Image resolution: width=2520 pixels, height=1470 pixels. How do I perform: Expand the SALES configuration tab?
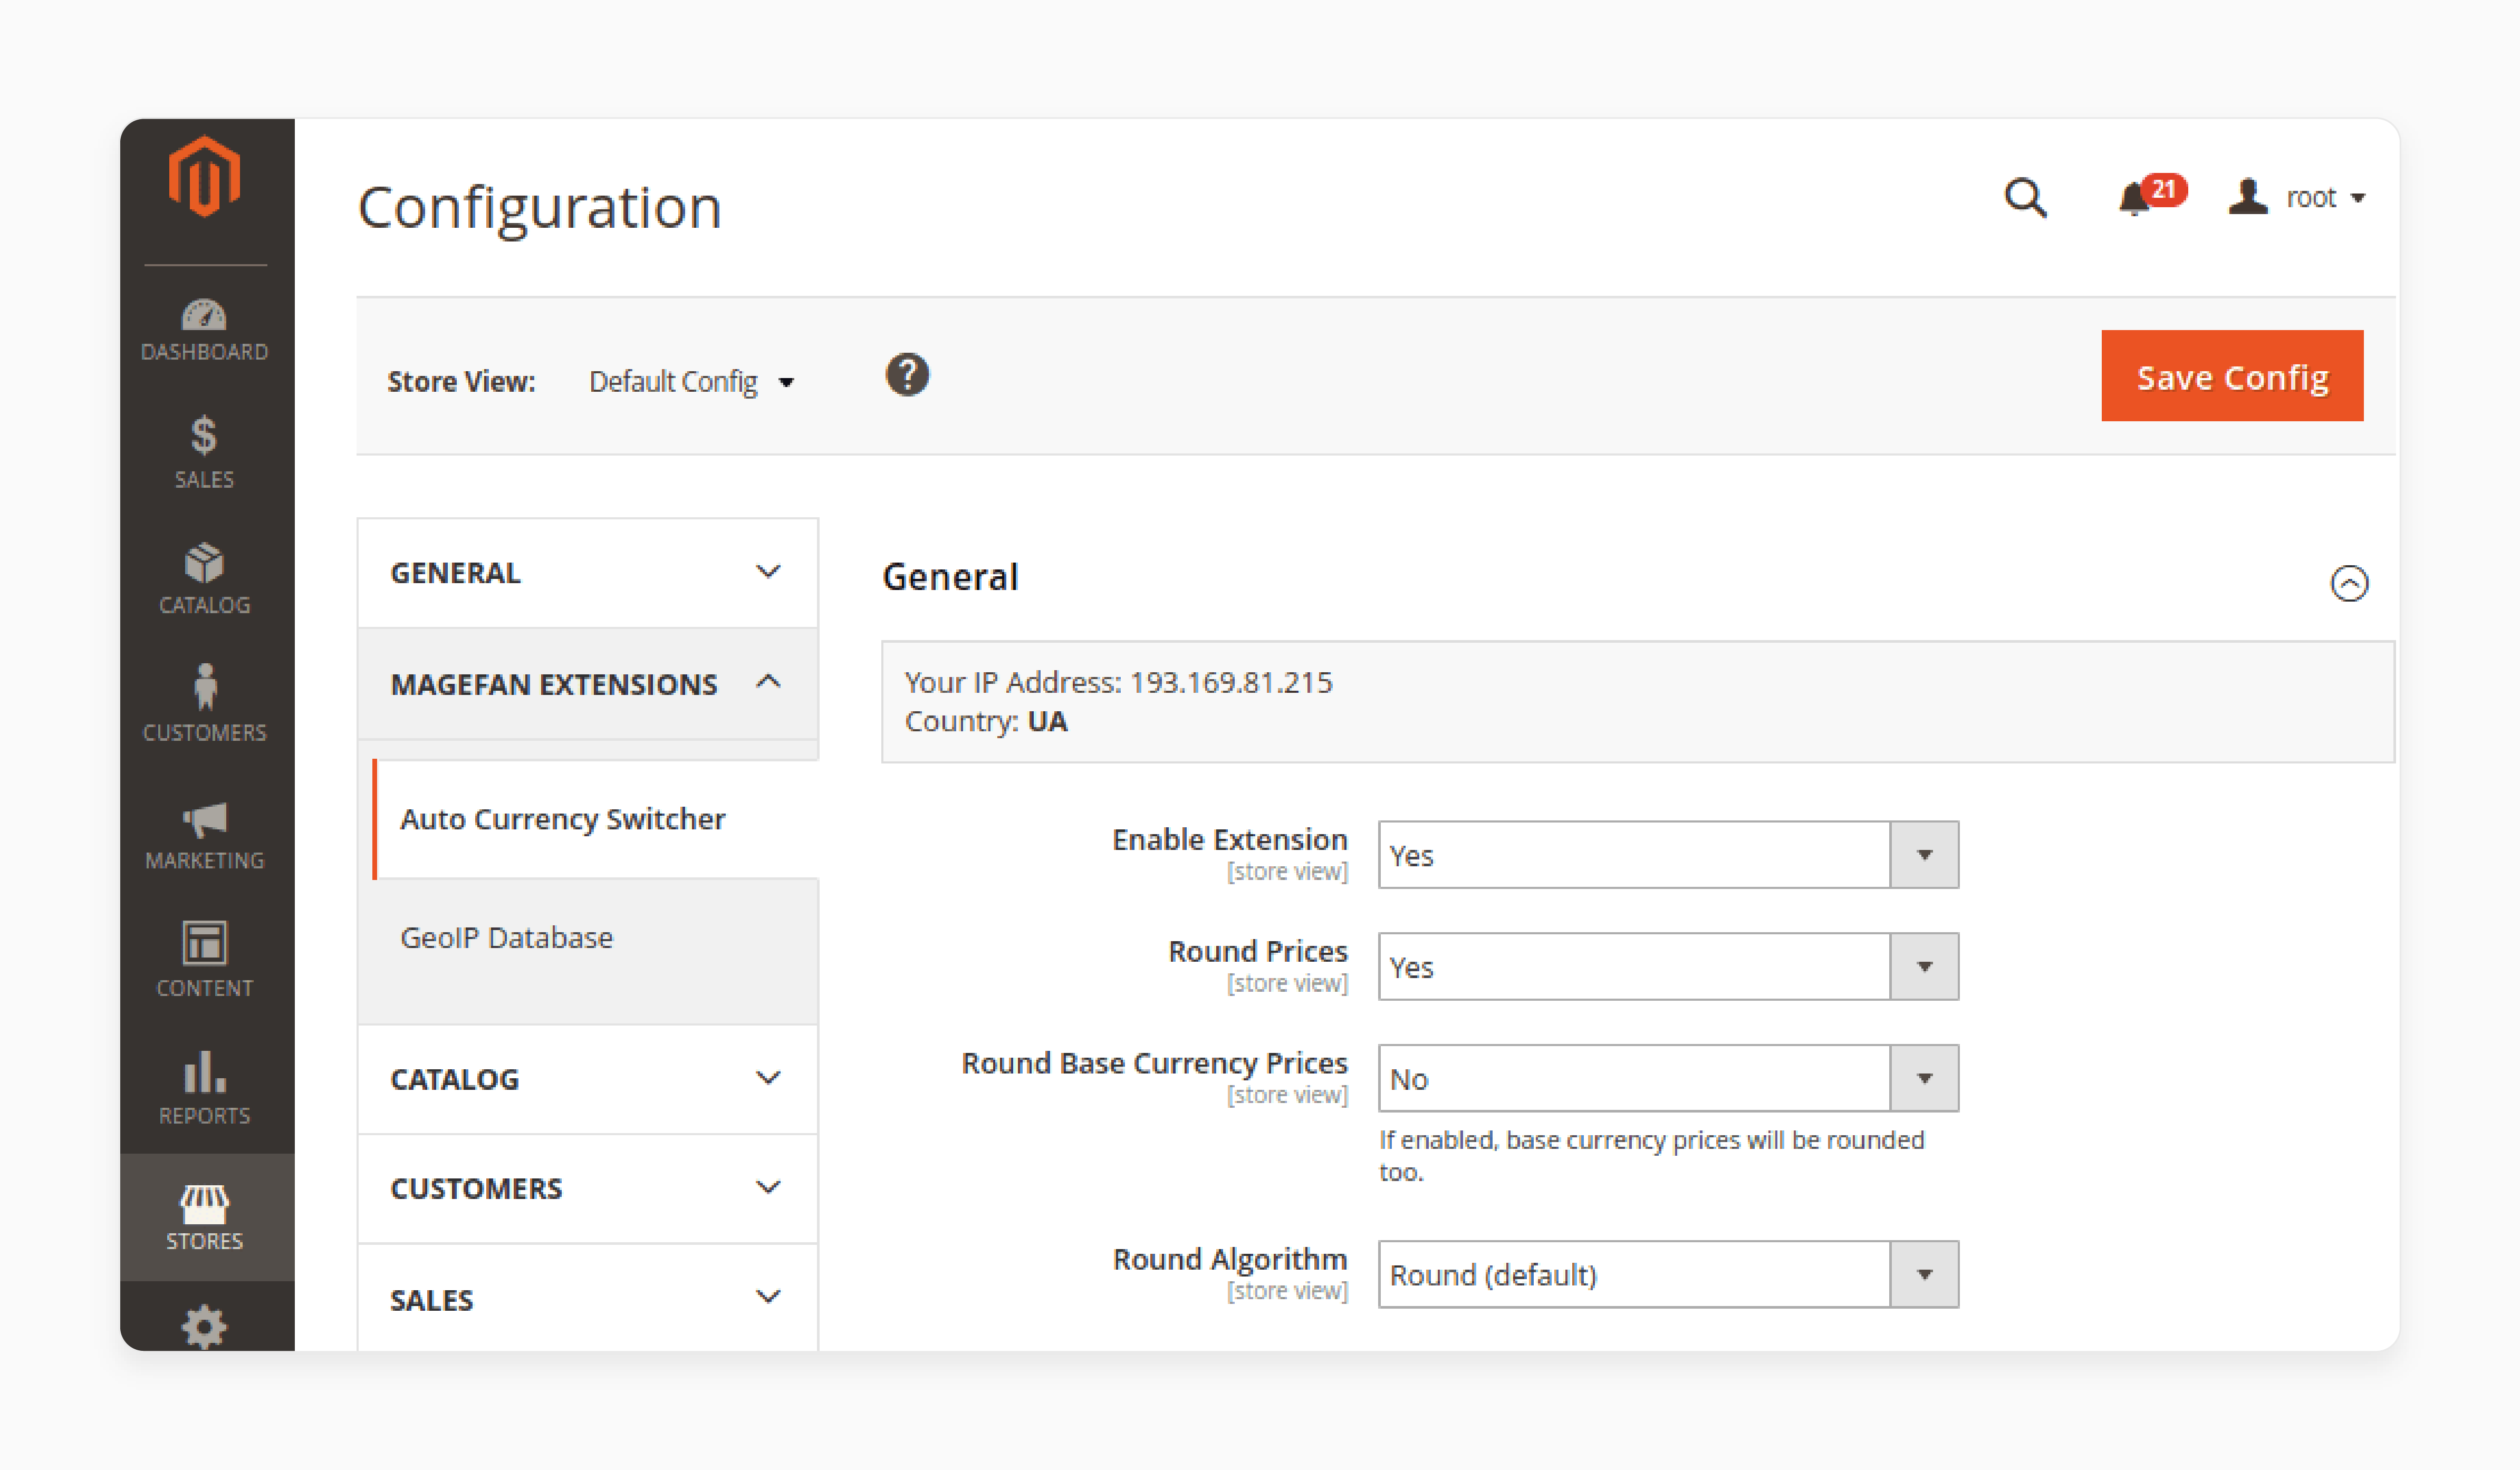587,1299
